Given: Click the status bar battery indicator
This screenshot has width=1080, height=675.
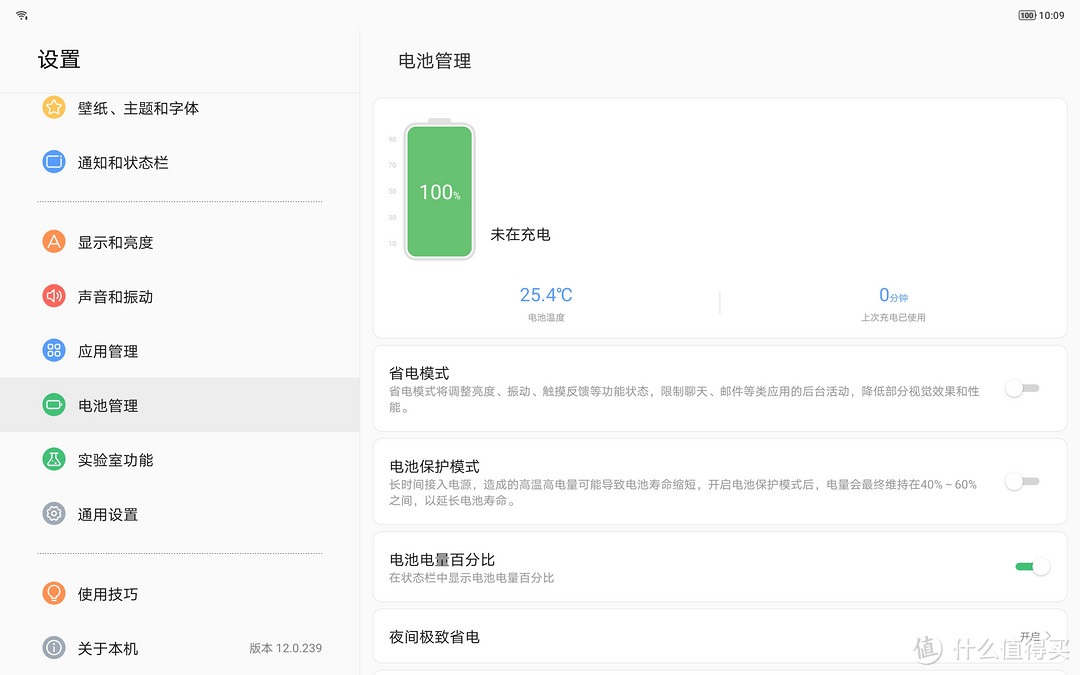Looking at the screenshot, I should click(x=1027, y=15).
